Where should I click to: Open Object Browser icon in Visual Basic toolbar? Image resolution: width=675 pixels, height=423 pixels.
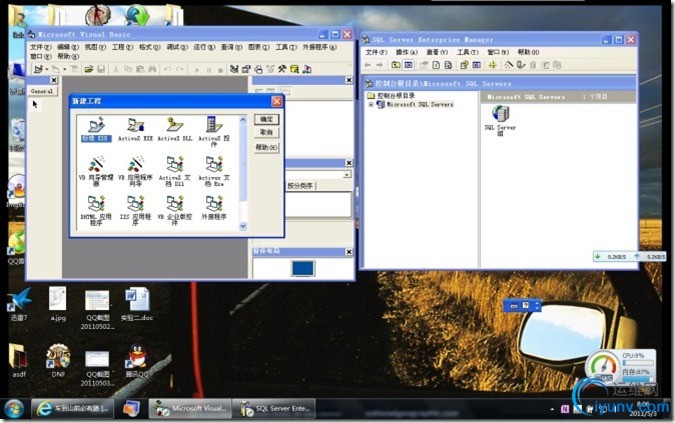tap(270, 69)
